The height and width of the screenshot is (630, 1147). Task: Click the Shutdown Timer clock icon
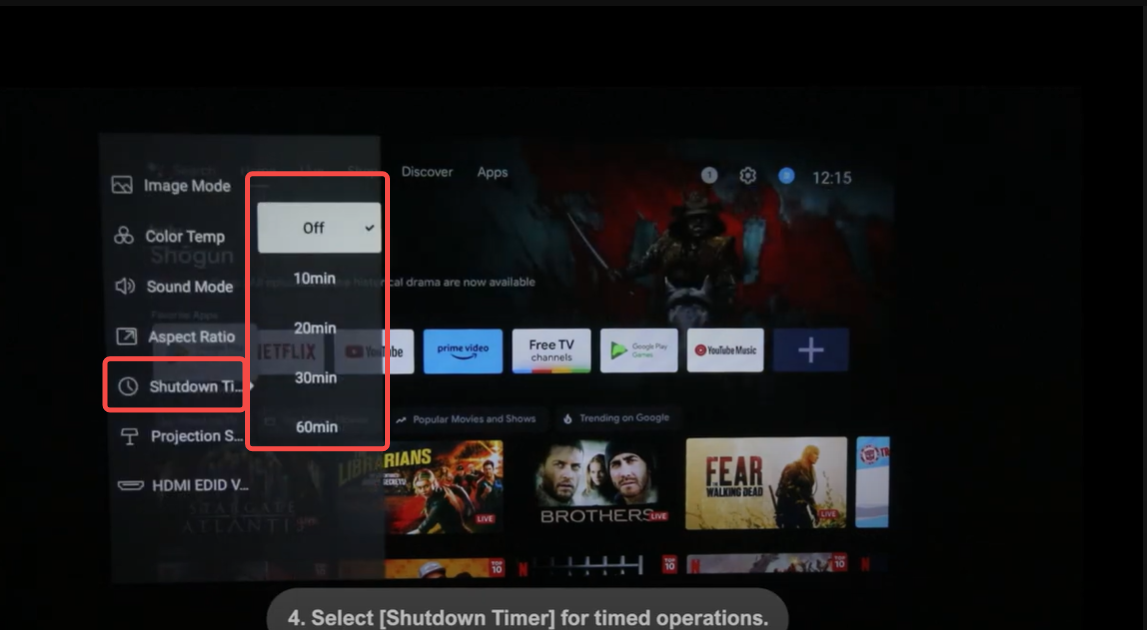(x=128, y=386)
